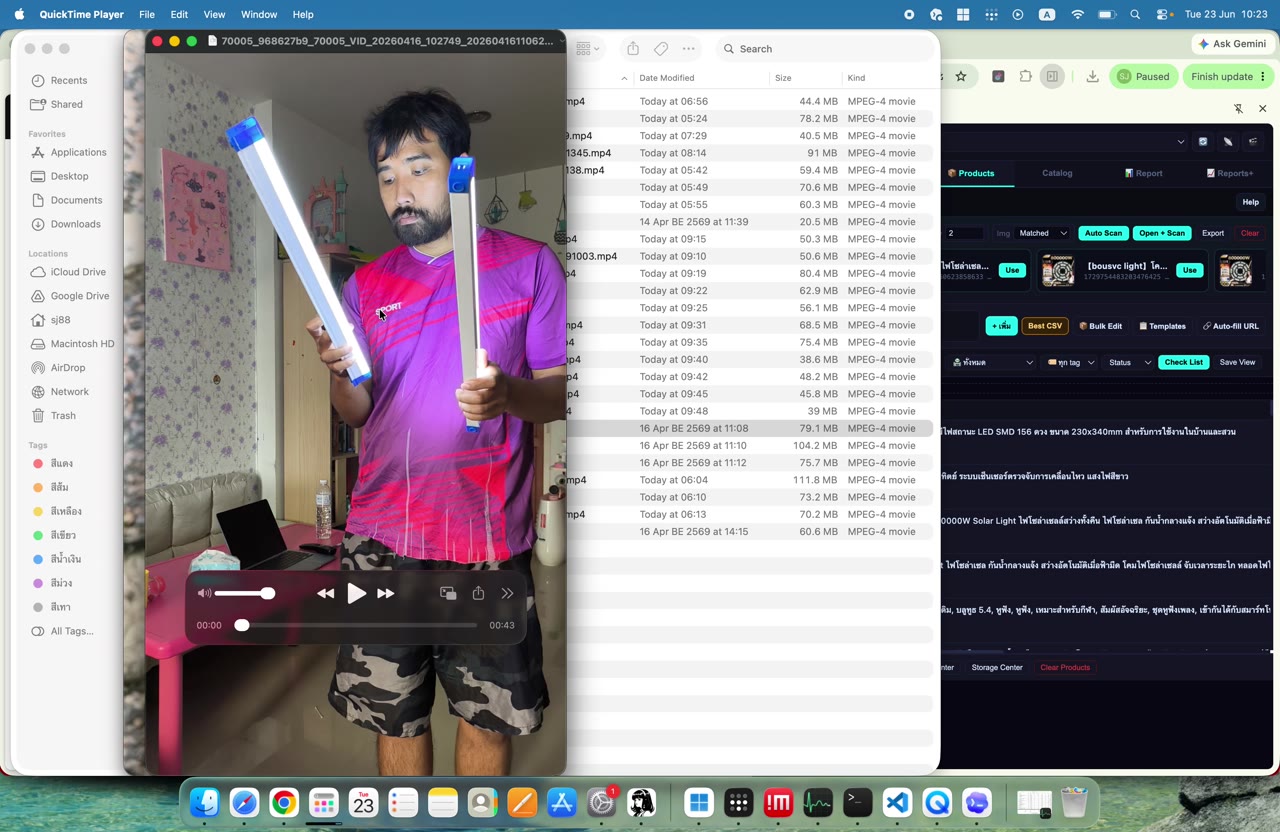Sort Finder list by Size column
This screenshot has width=1280, height=832.
(x=783, y=78)
